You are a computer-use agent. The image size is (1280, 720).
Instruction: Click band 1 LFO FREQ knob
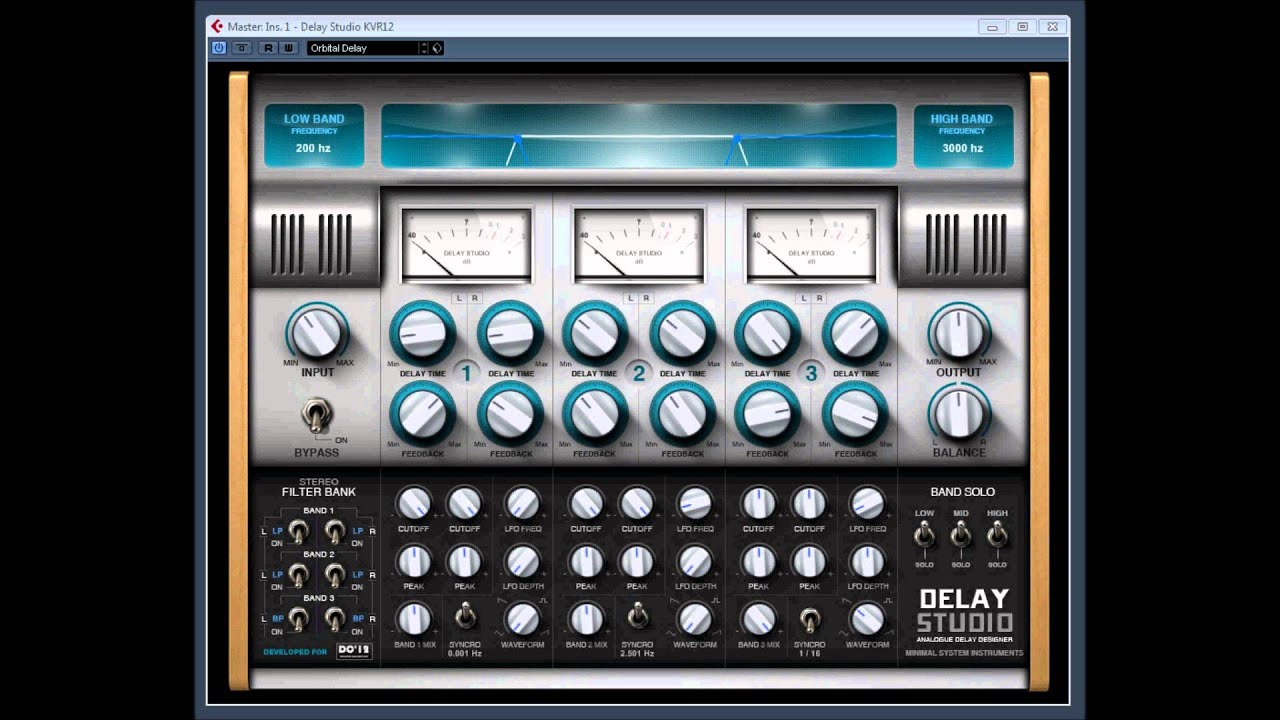point(522,503)
